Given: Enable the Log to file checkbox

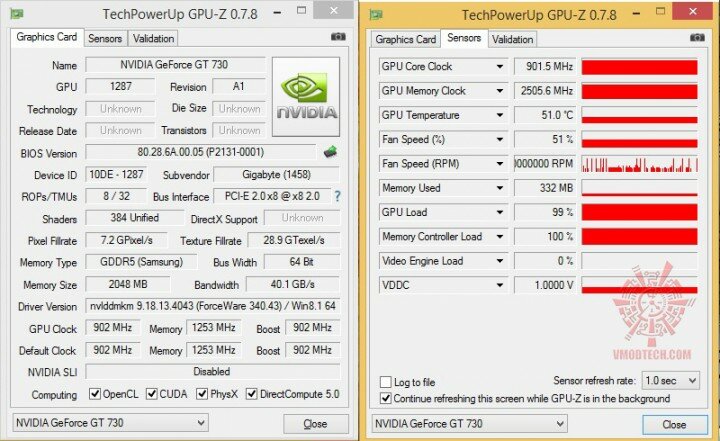Looking at the screenshot, I should coord(386,382).
